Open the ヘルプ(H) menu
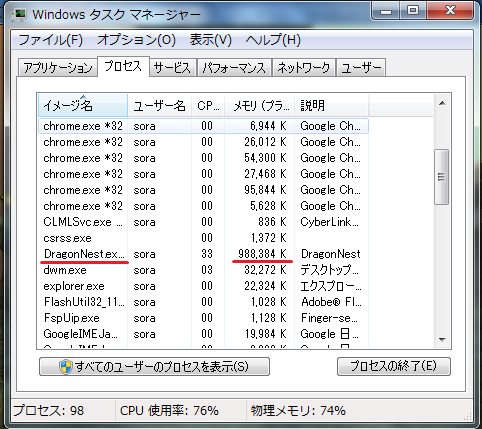The width and height of the screenshot is (482, 429). (273, 40)
